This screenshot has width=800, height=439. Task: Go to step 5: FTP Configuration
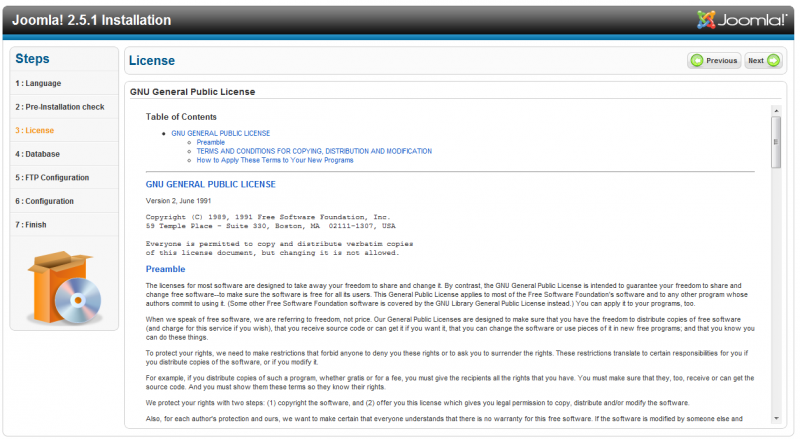[x=52, y=177]
